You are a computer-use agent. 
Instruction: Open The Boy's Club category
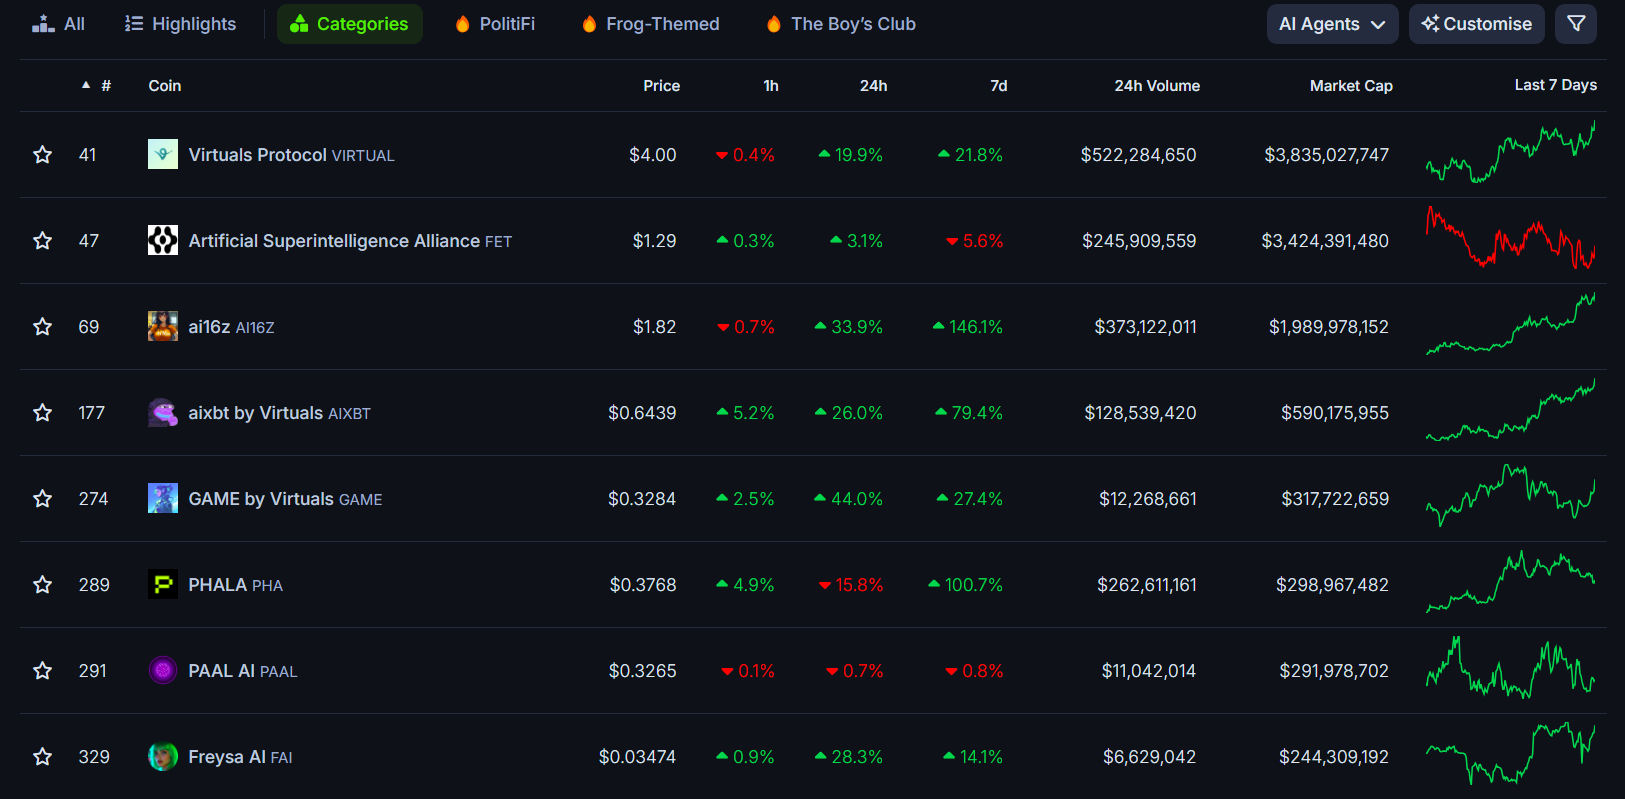pos(841,24)
